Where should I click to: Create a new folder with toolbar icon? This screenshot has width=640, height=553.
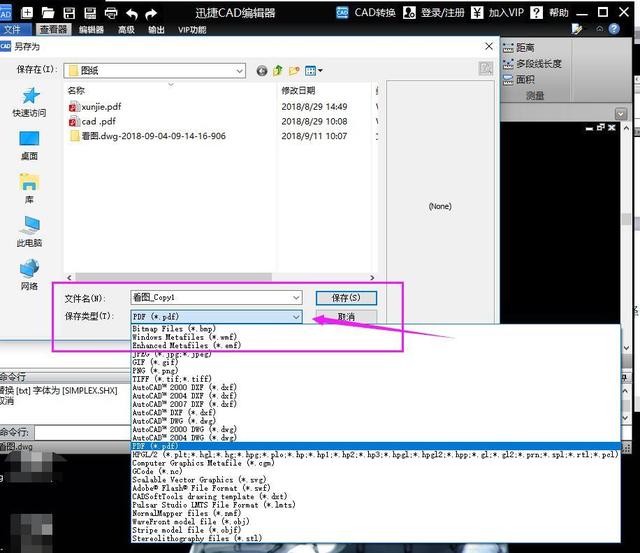[295, 70]
